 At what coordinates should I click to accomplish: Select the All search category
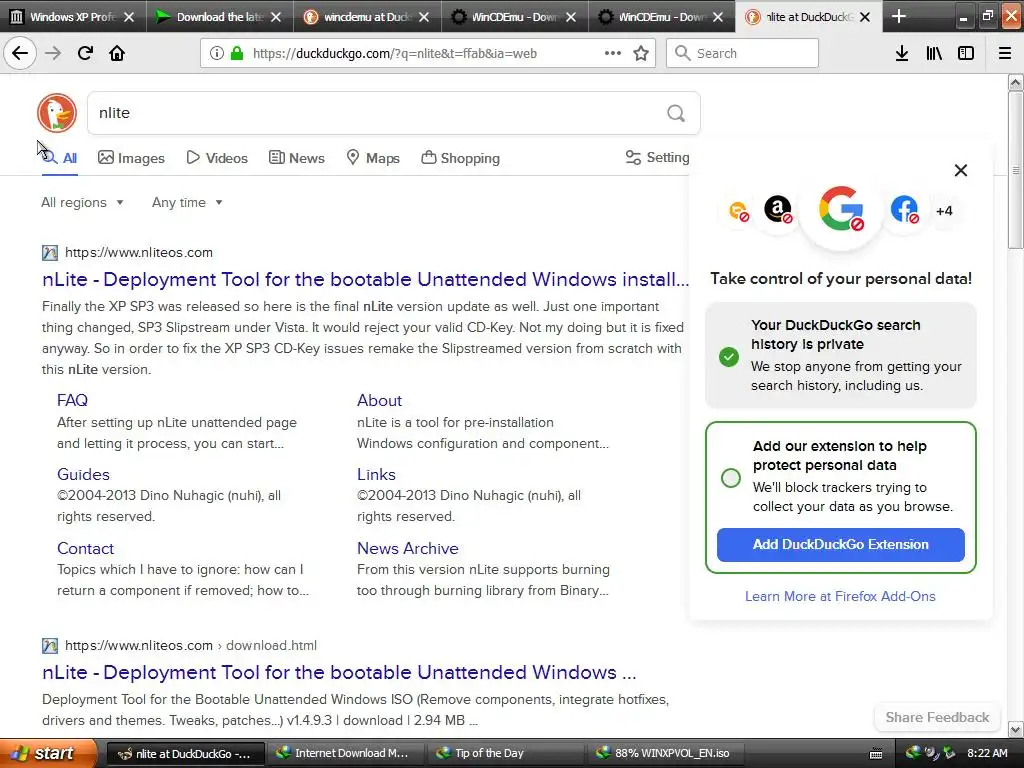60,158
